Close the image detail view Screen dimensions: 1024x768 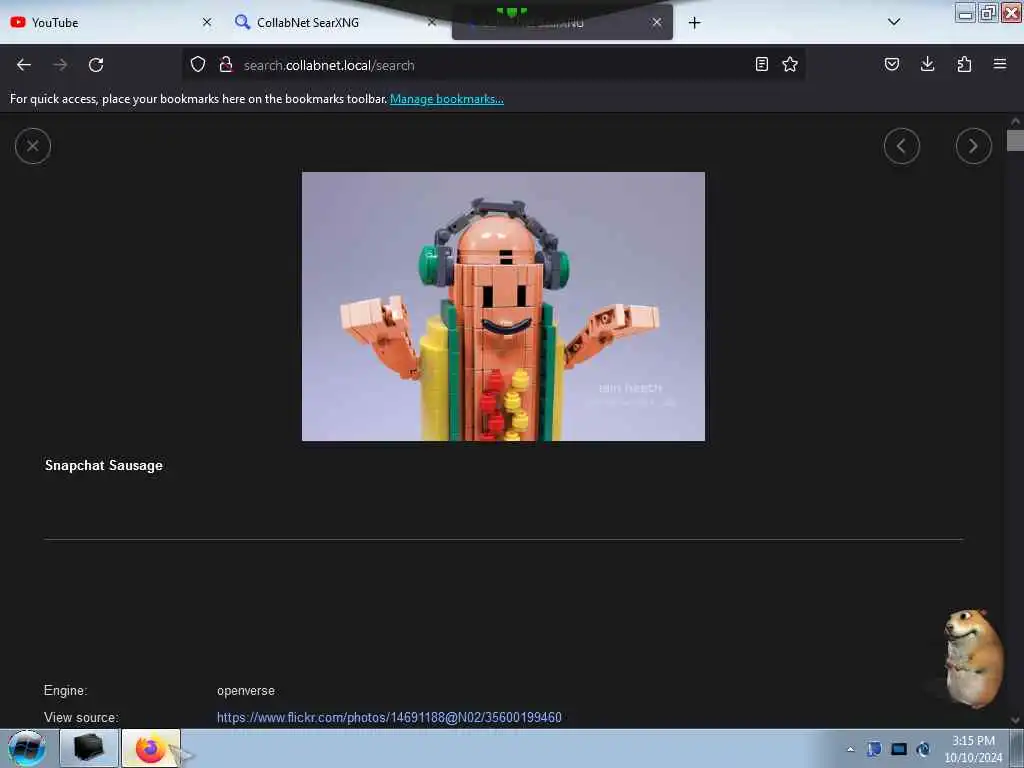point(33,146)
